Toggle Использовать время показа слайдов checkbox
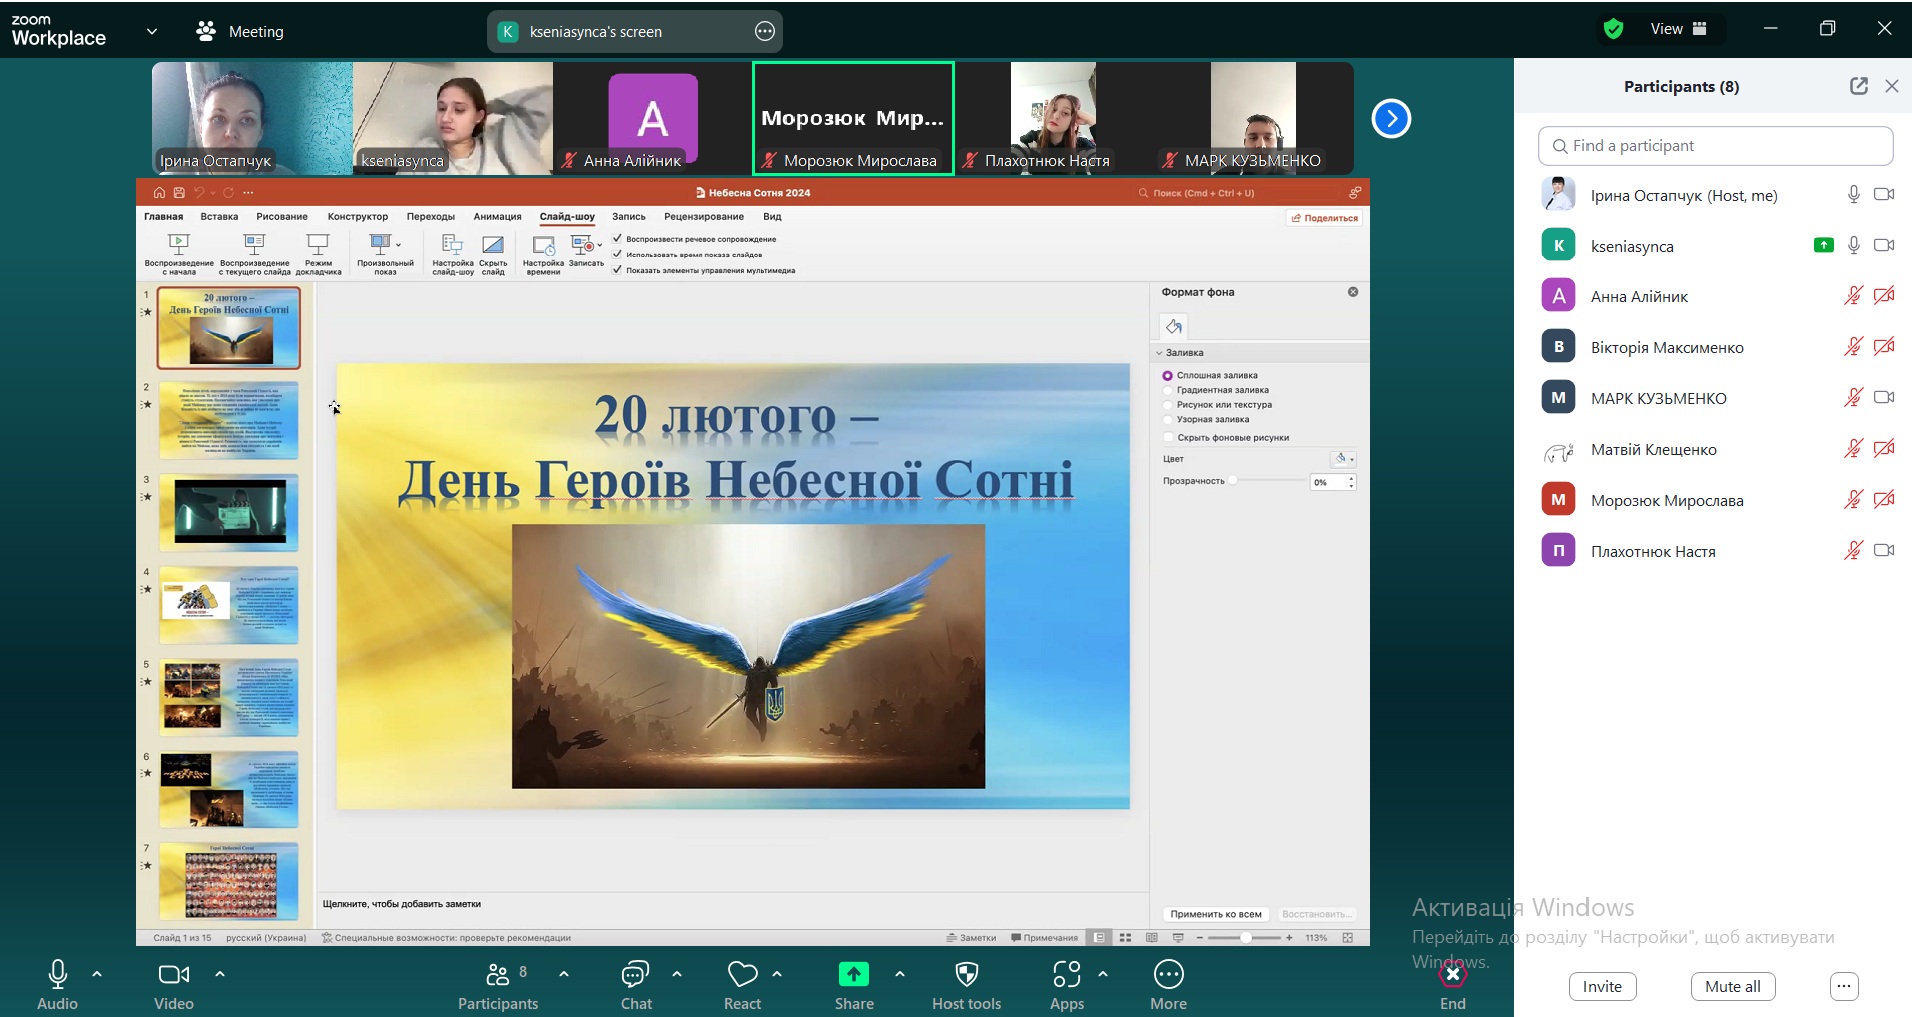 (617, 254)
